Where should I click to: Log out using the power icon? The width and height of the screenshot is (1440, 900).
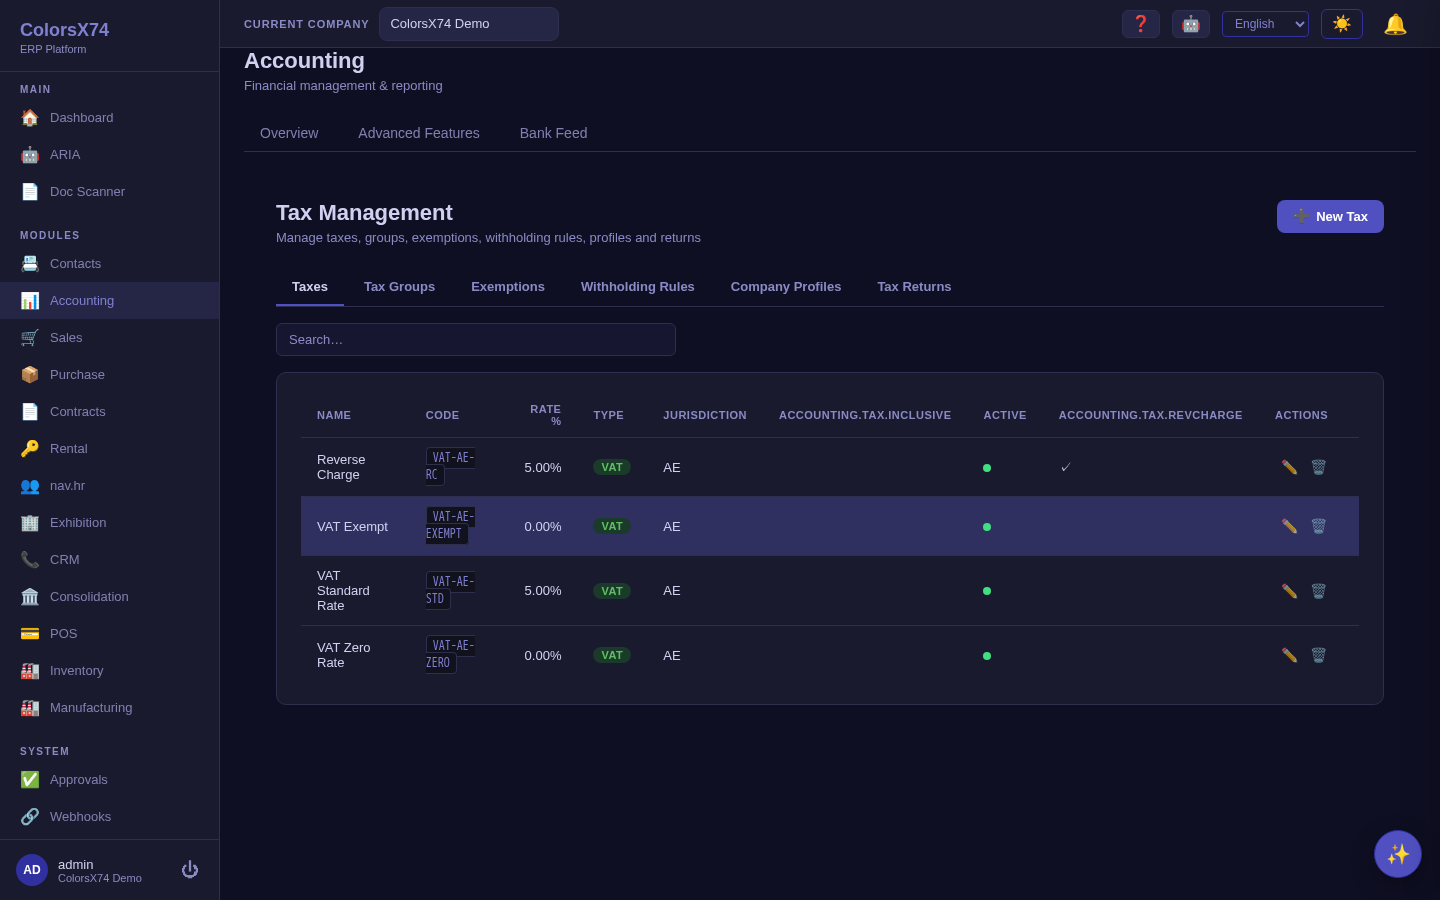tap(190, 870)
